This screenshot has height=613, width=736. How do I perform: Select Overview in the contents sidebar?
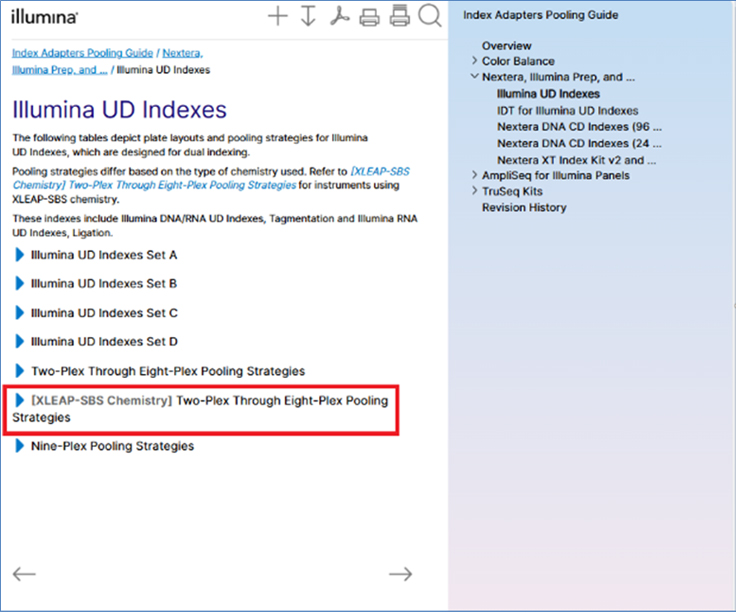click(x=506, y=46)
